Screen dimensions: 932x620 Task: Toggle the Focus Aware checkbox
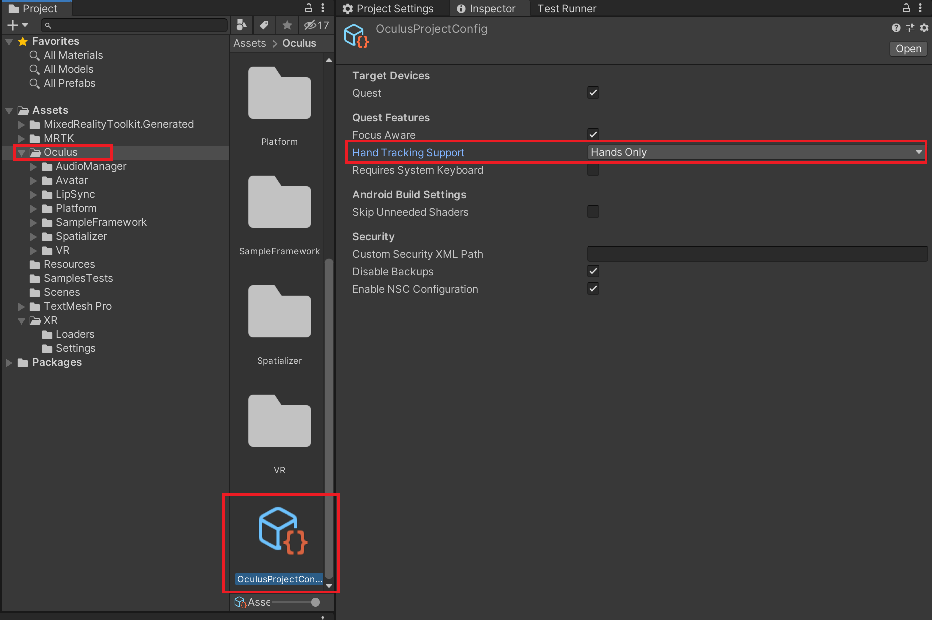coord(593,134)
